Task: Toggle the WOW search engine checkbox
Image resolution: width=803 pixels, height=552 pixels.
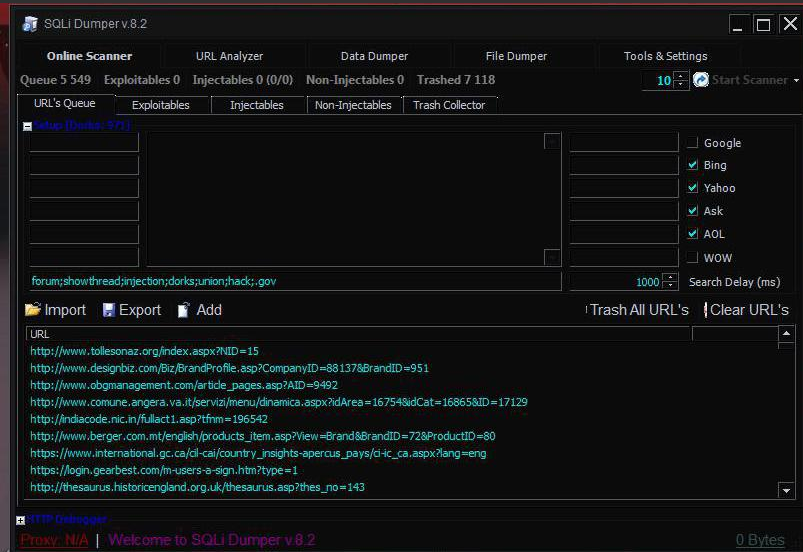Action: pyautogui.click(x=693, y=258)
